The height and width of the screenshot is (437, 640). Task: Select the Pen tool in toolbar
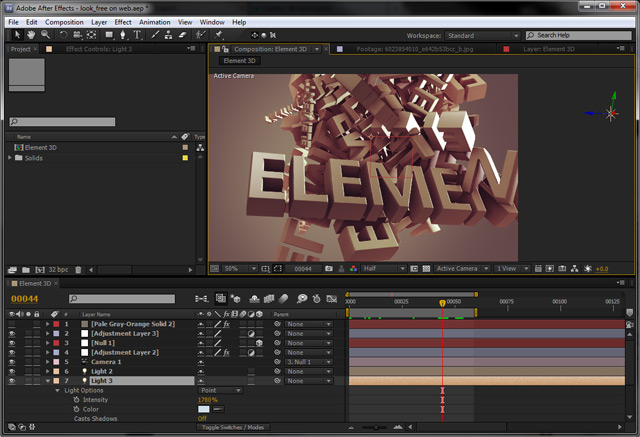point(121,34)
